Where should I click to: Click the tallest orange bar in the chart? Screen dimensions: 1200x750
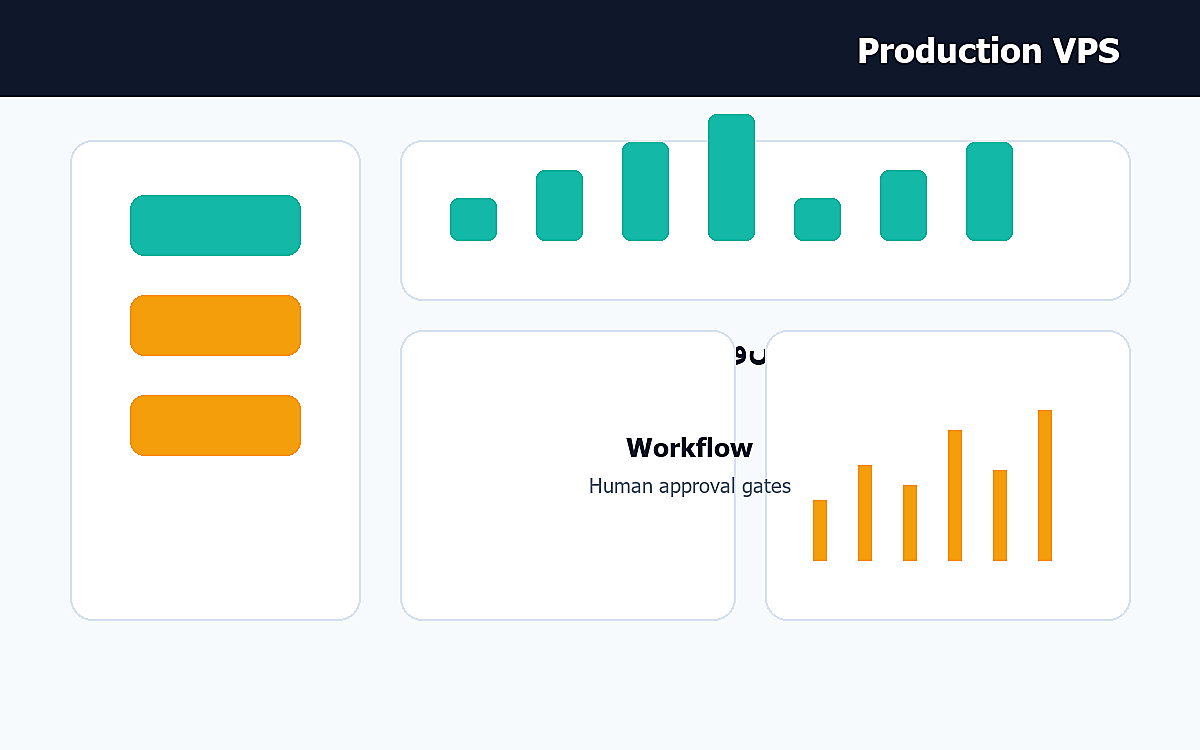tap(1045, 485)
